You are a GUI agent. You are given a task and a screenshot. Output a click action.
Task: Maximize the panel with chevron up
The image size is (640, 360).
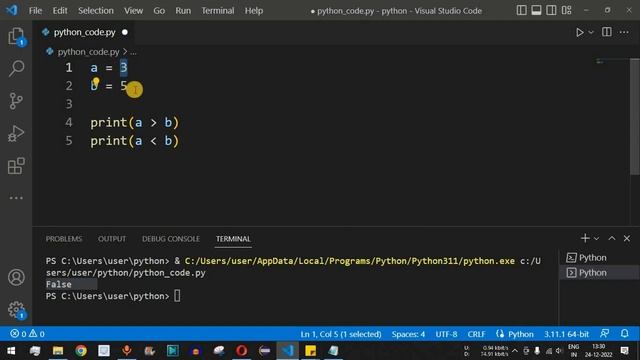(x=612, y=238)
